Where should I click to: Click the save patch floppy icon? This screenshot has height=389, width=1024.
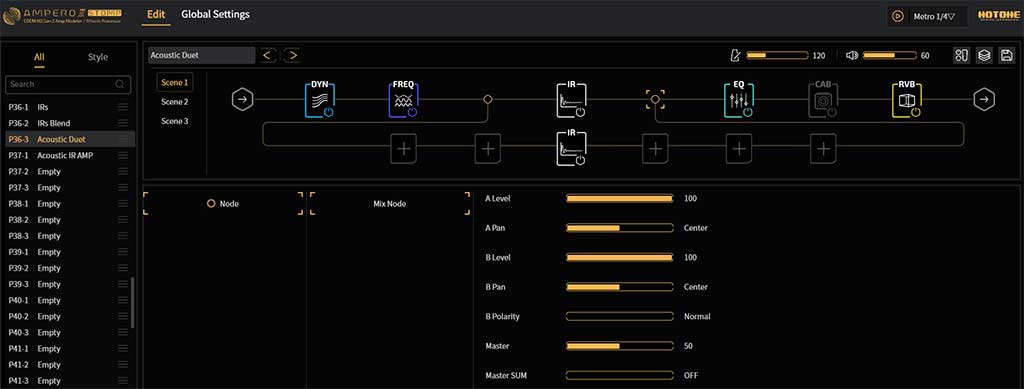1007,55
